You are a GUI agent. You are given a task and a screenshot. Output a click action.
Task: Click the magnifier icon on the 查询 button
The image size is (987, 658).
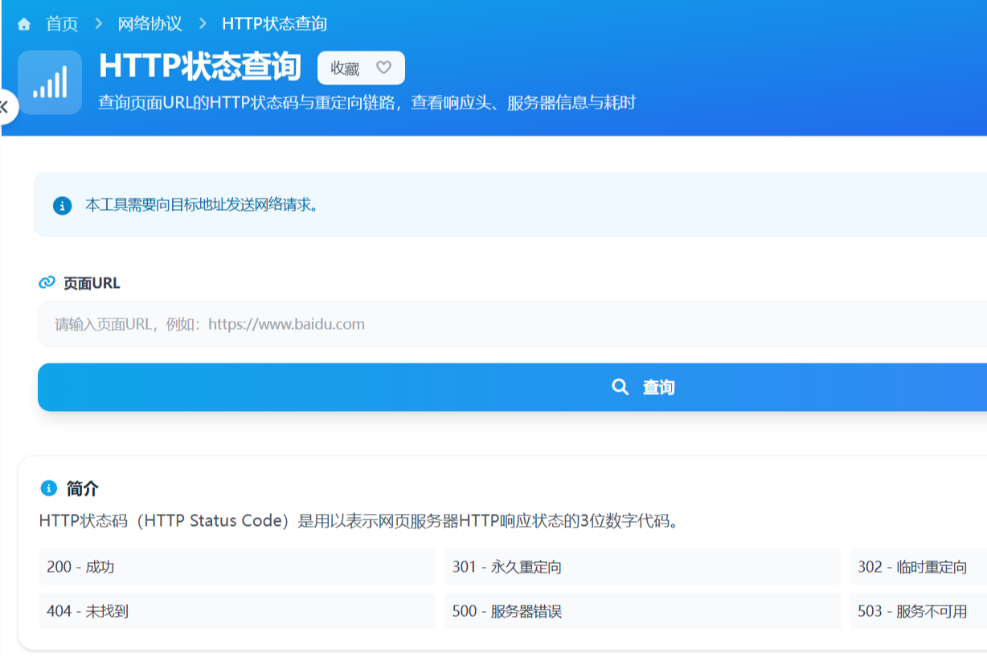point(620,387)
